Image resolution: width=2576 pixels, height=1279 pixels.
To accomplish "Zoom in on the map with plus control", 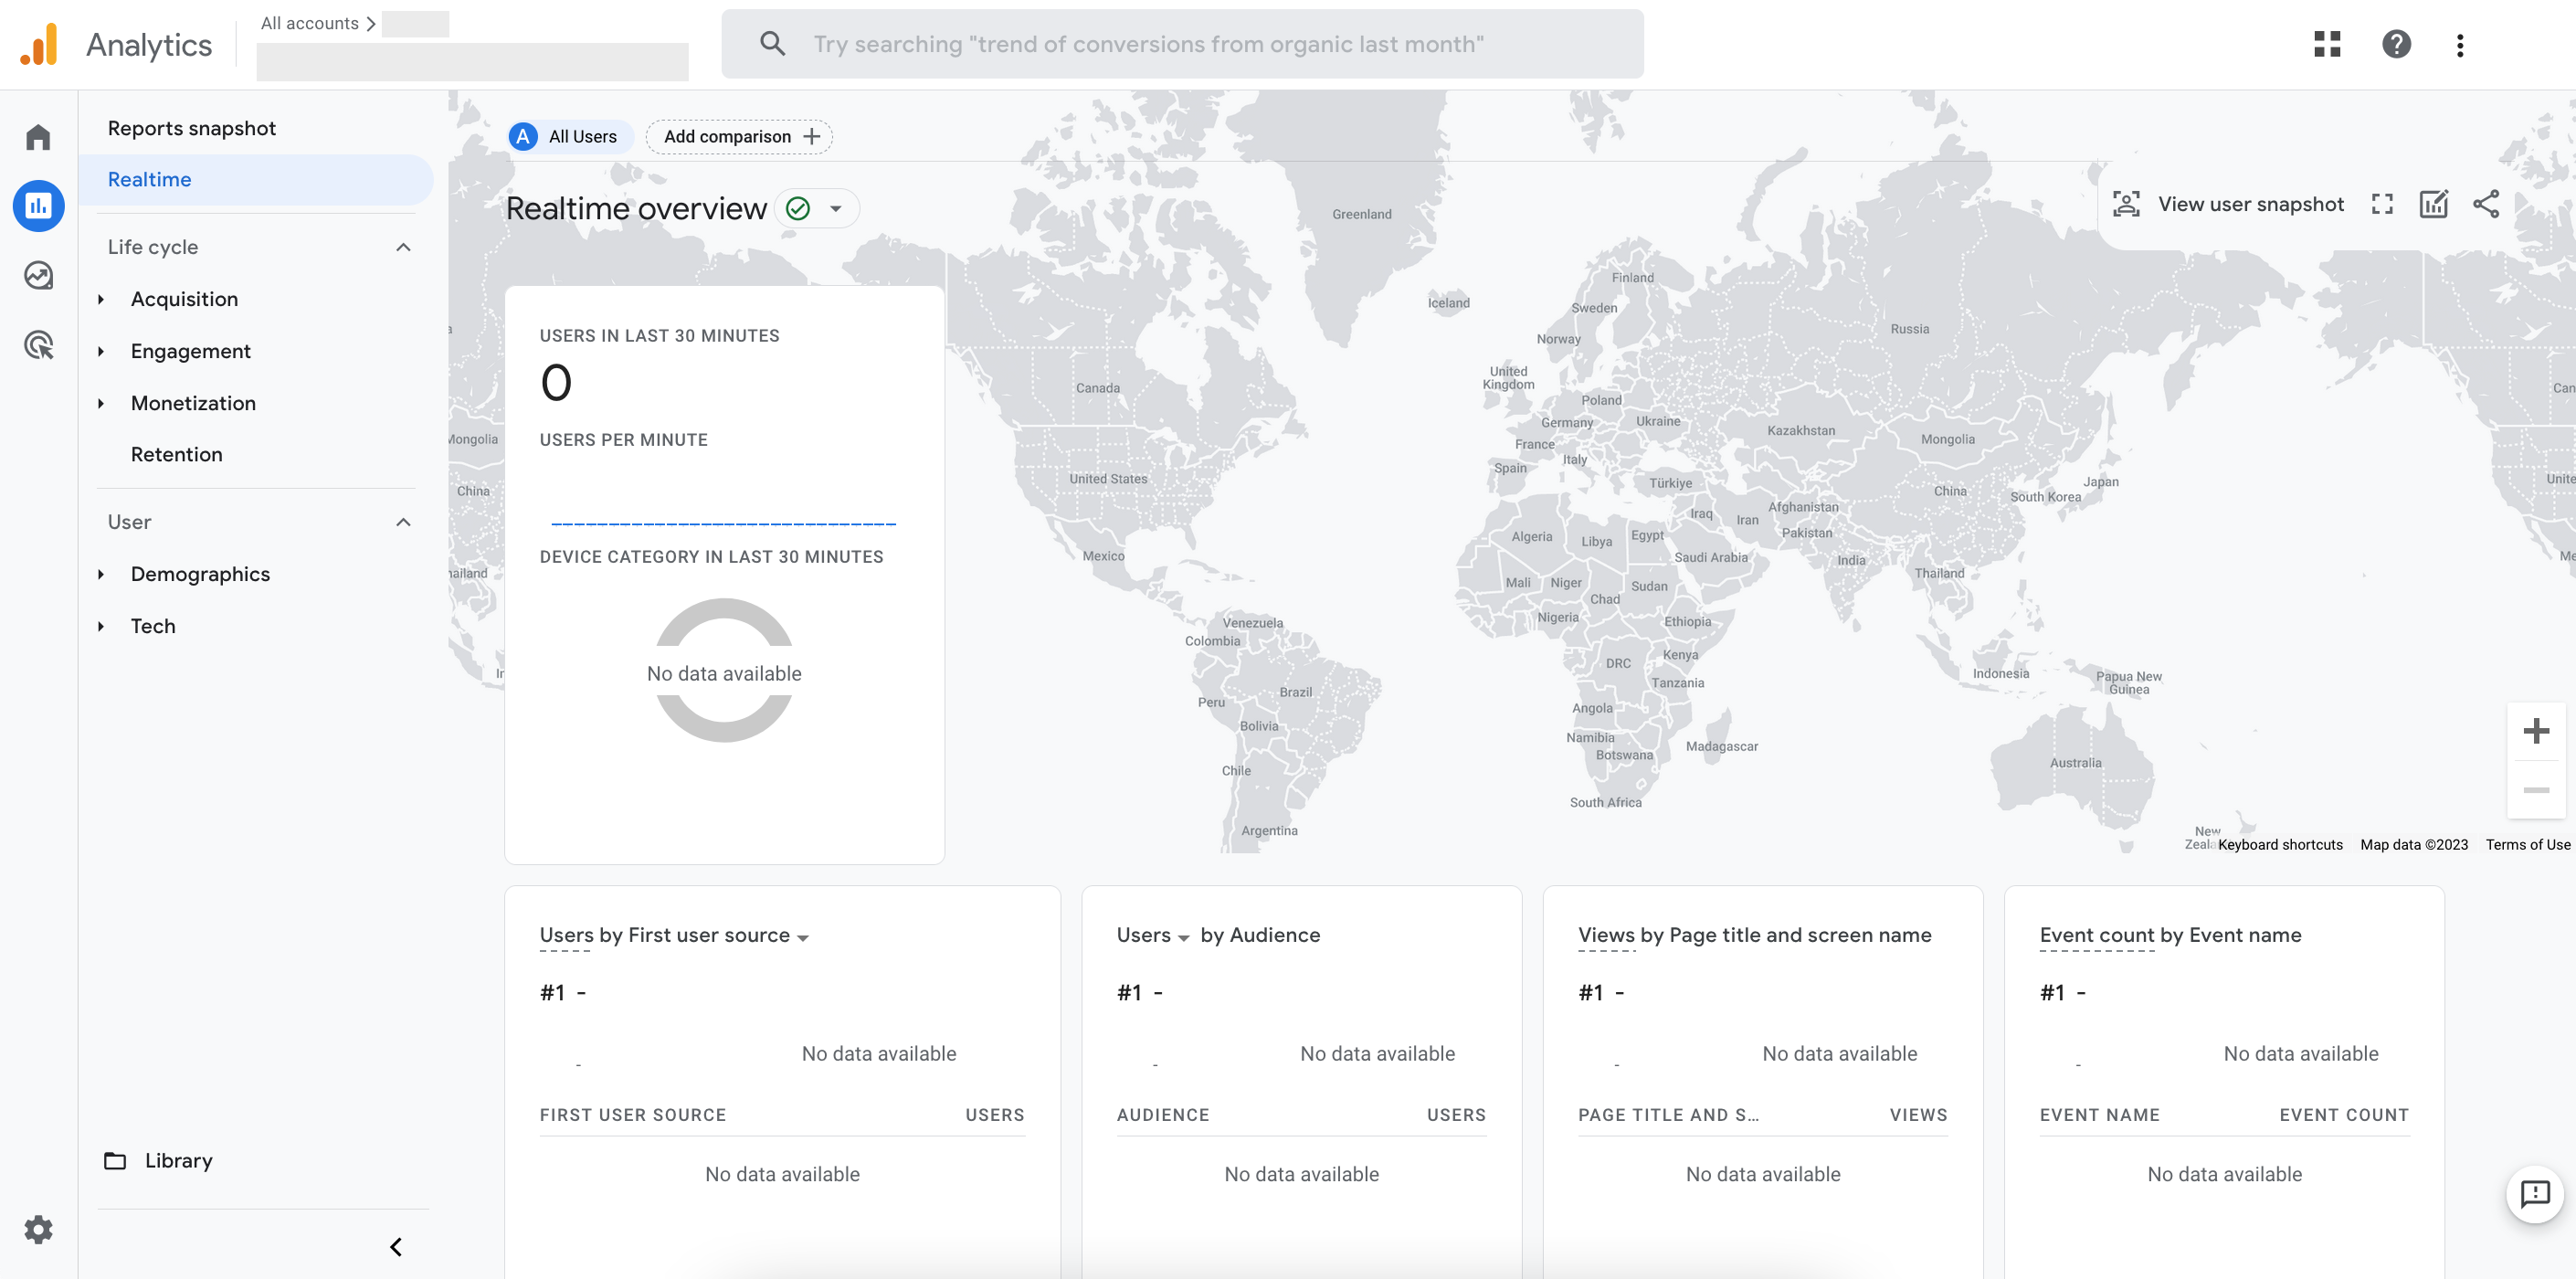I will 2536,731.
